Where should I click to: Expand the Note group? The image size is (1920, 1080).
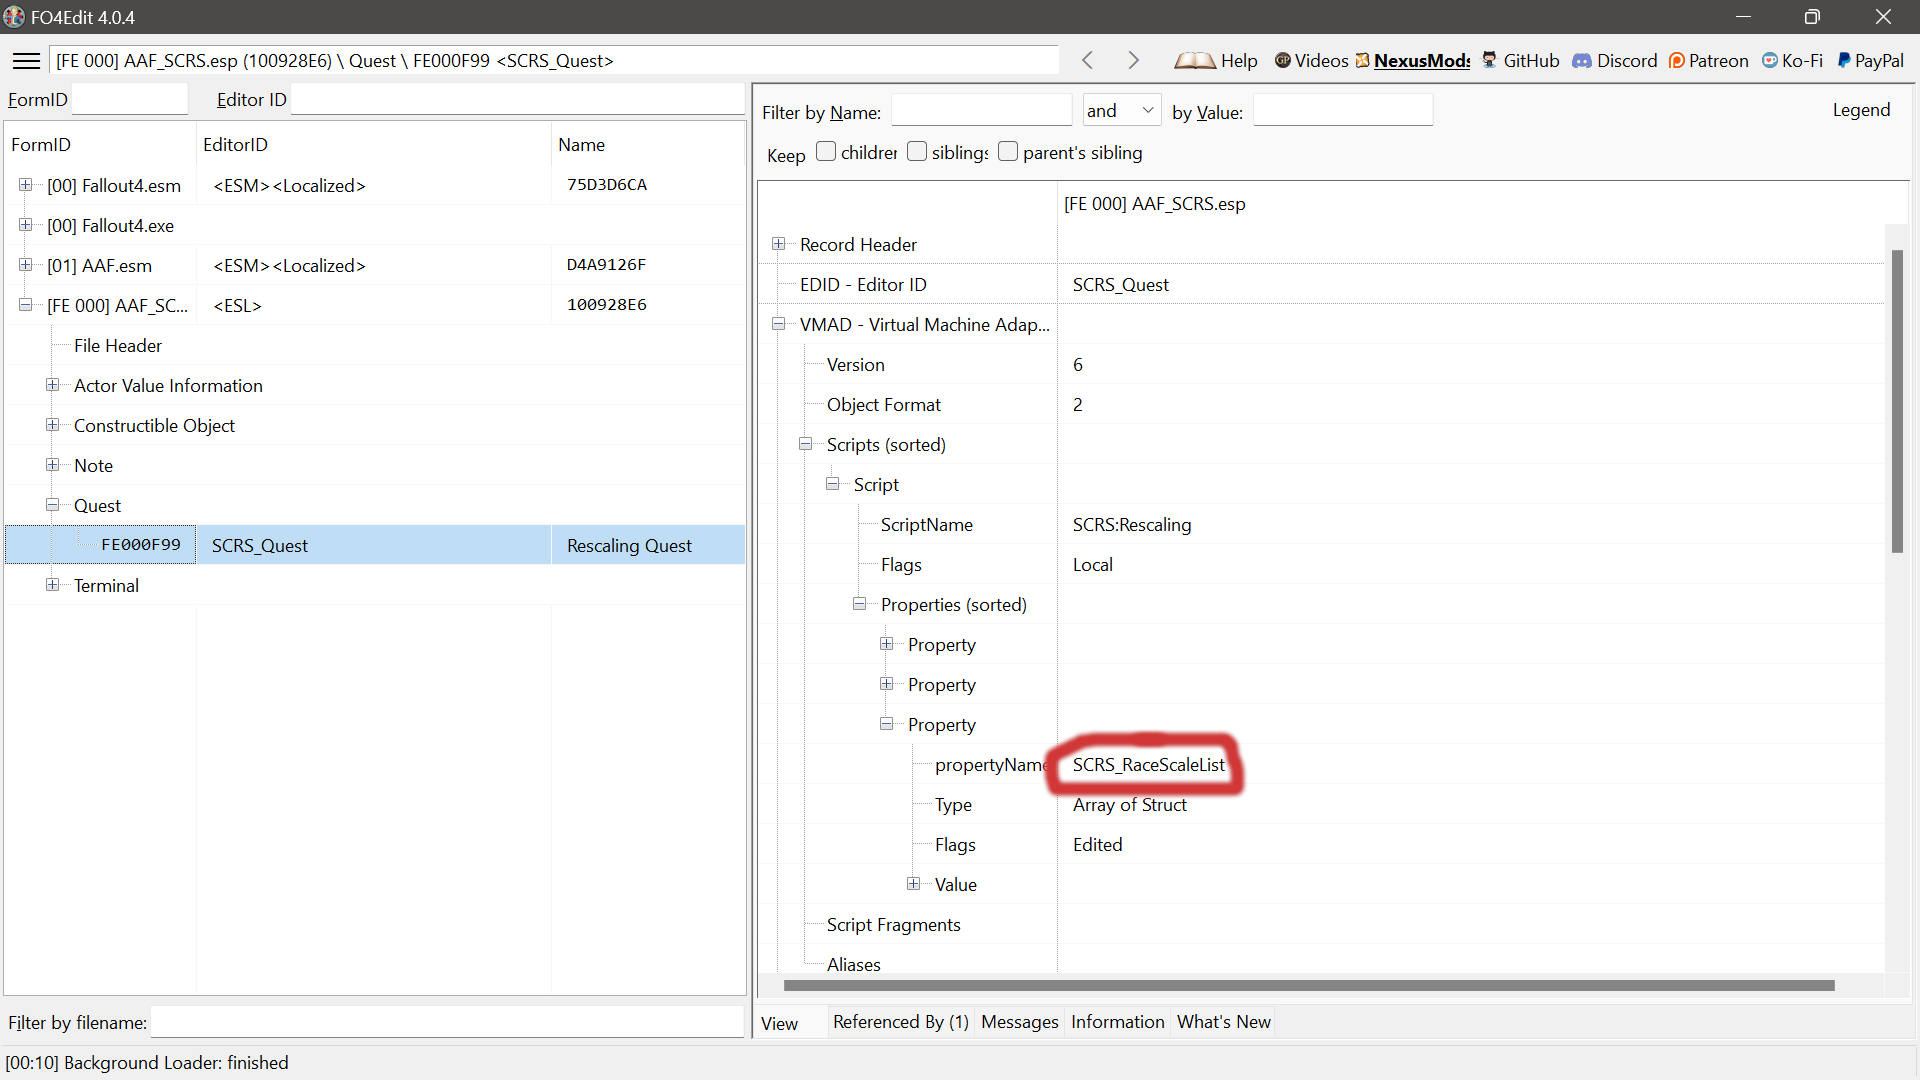pyautogui.click(x=53, y=465)
